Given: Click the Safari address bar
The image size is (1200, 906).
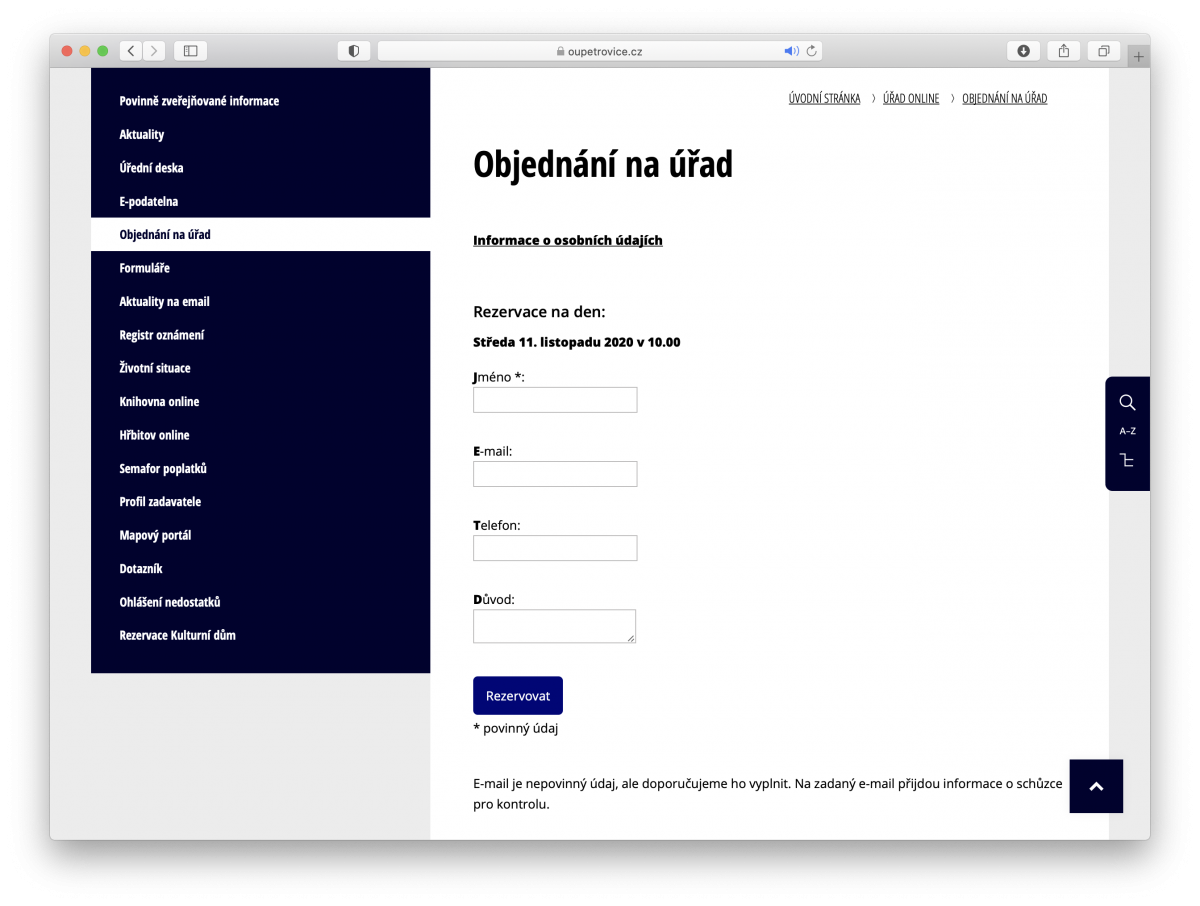Looking at the screenshot, I should point(600,50).
